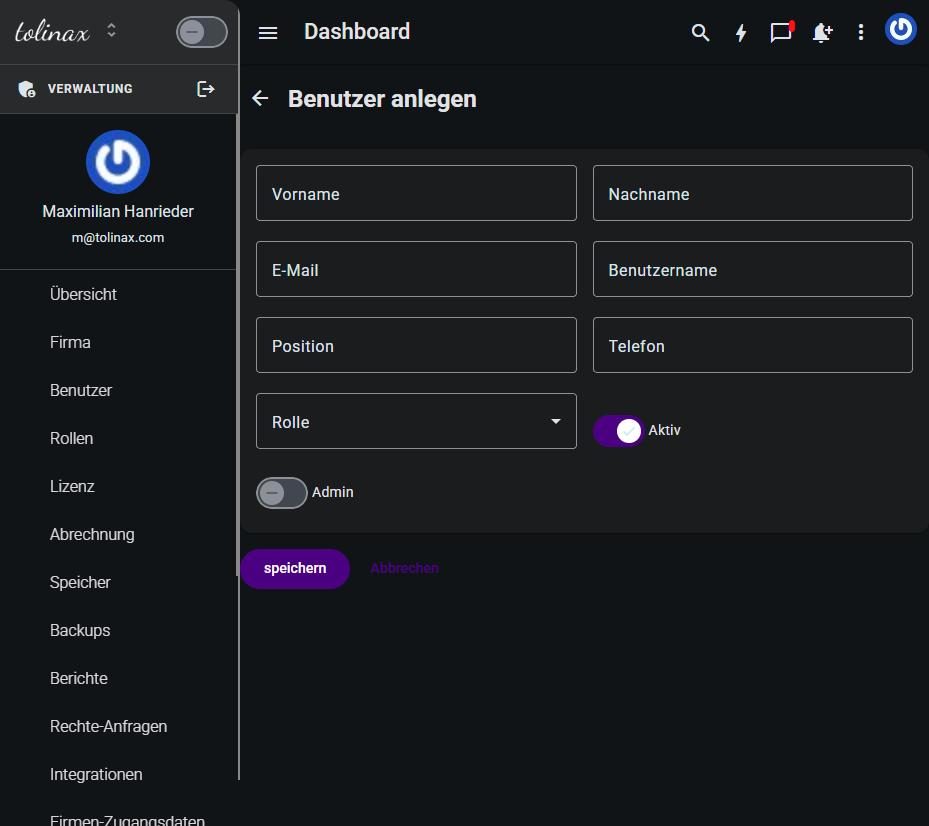Select the E-Mail input field
Screen dimensions: 929x826
pyautogui.click(x=416, y=269)
